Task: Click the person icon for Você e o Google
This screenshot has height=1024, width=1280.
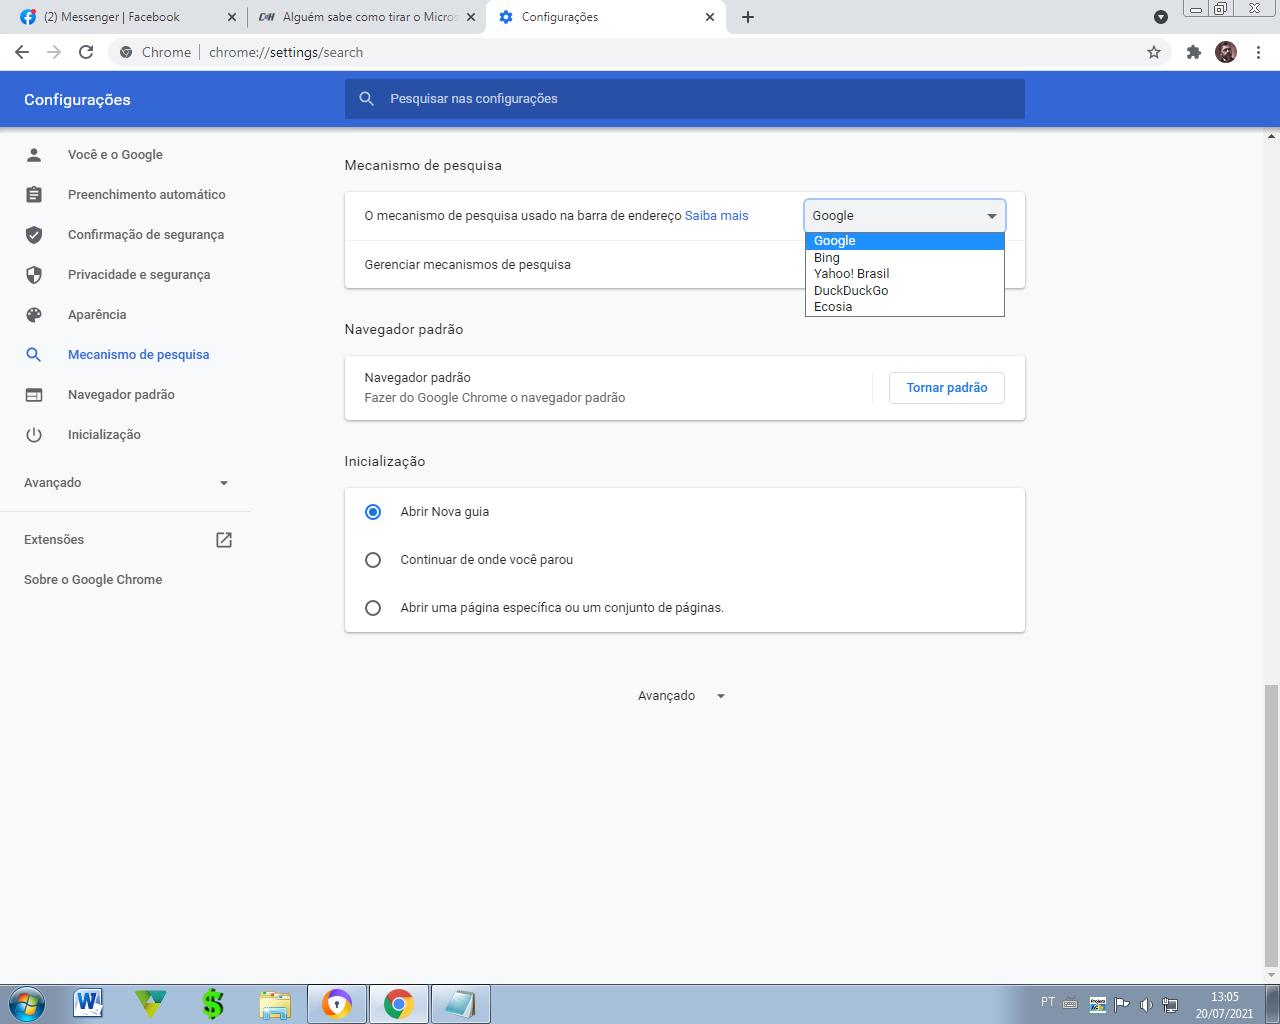Action: tap(34, 155)
